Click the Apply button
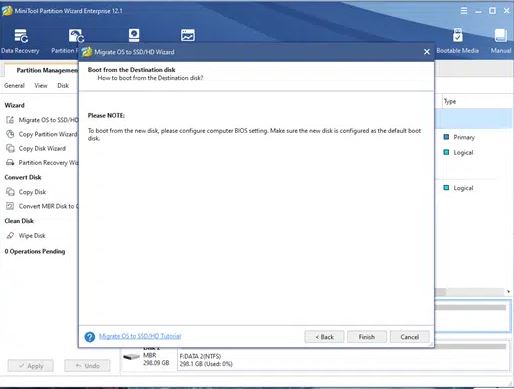 pos(31,366)
